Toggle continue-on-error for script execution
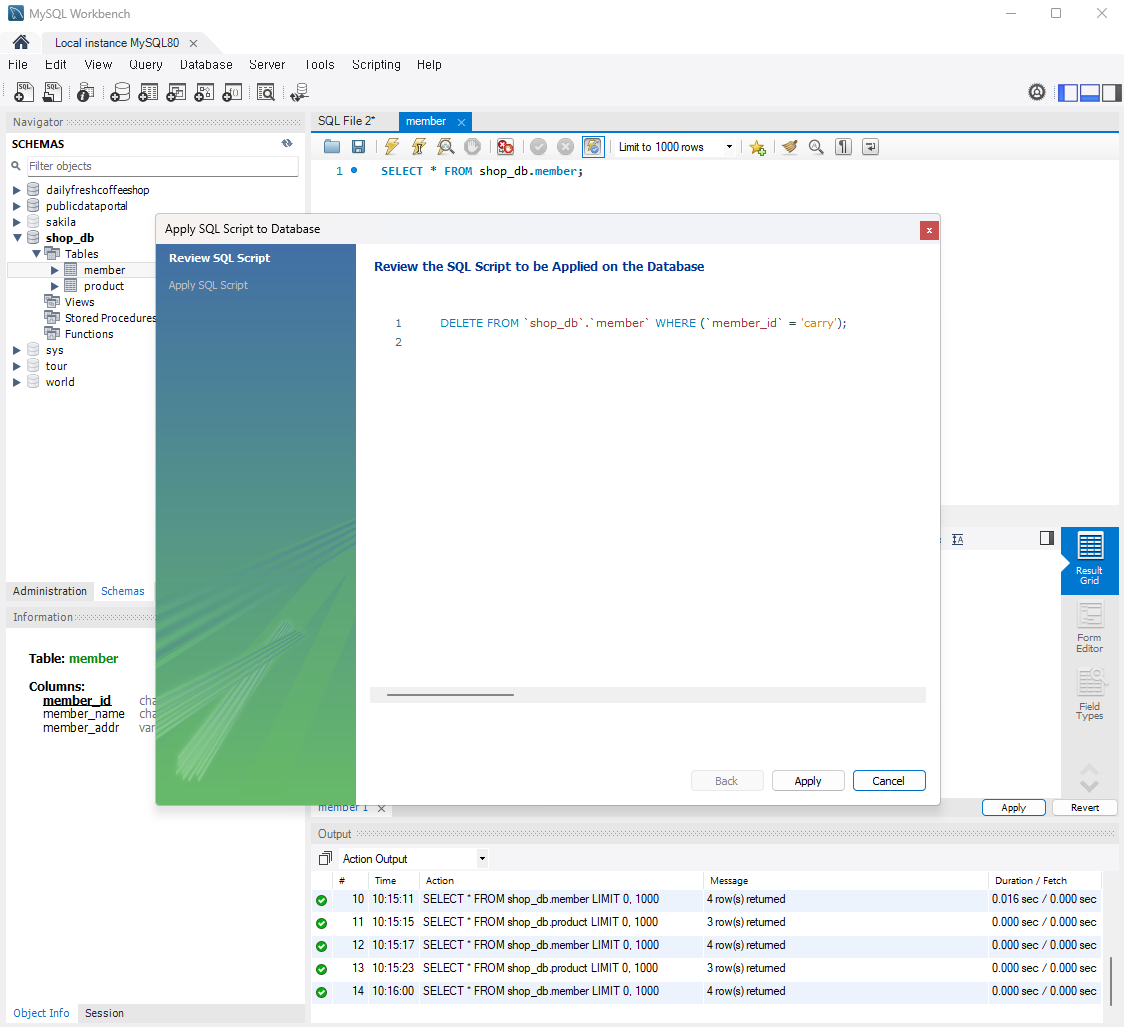 (x=505, y=147)
